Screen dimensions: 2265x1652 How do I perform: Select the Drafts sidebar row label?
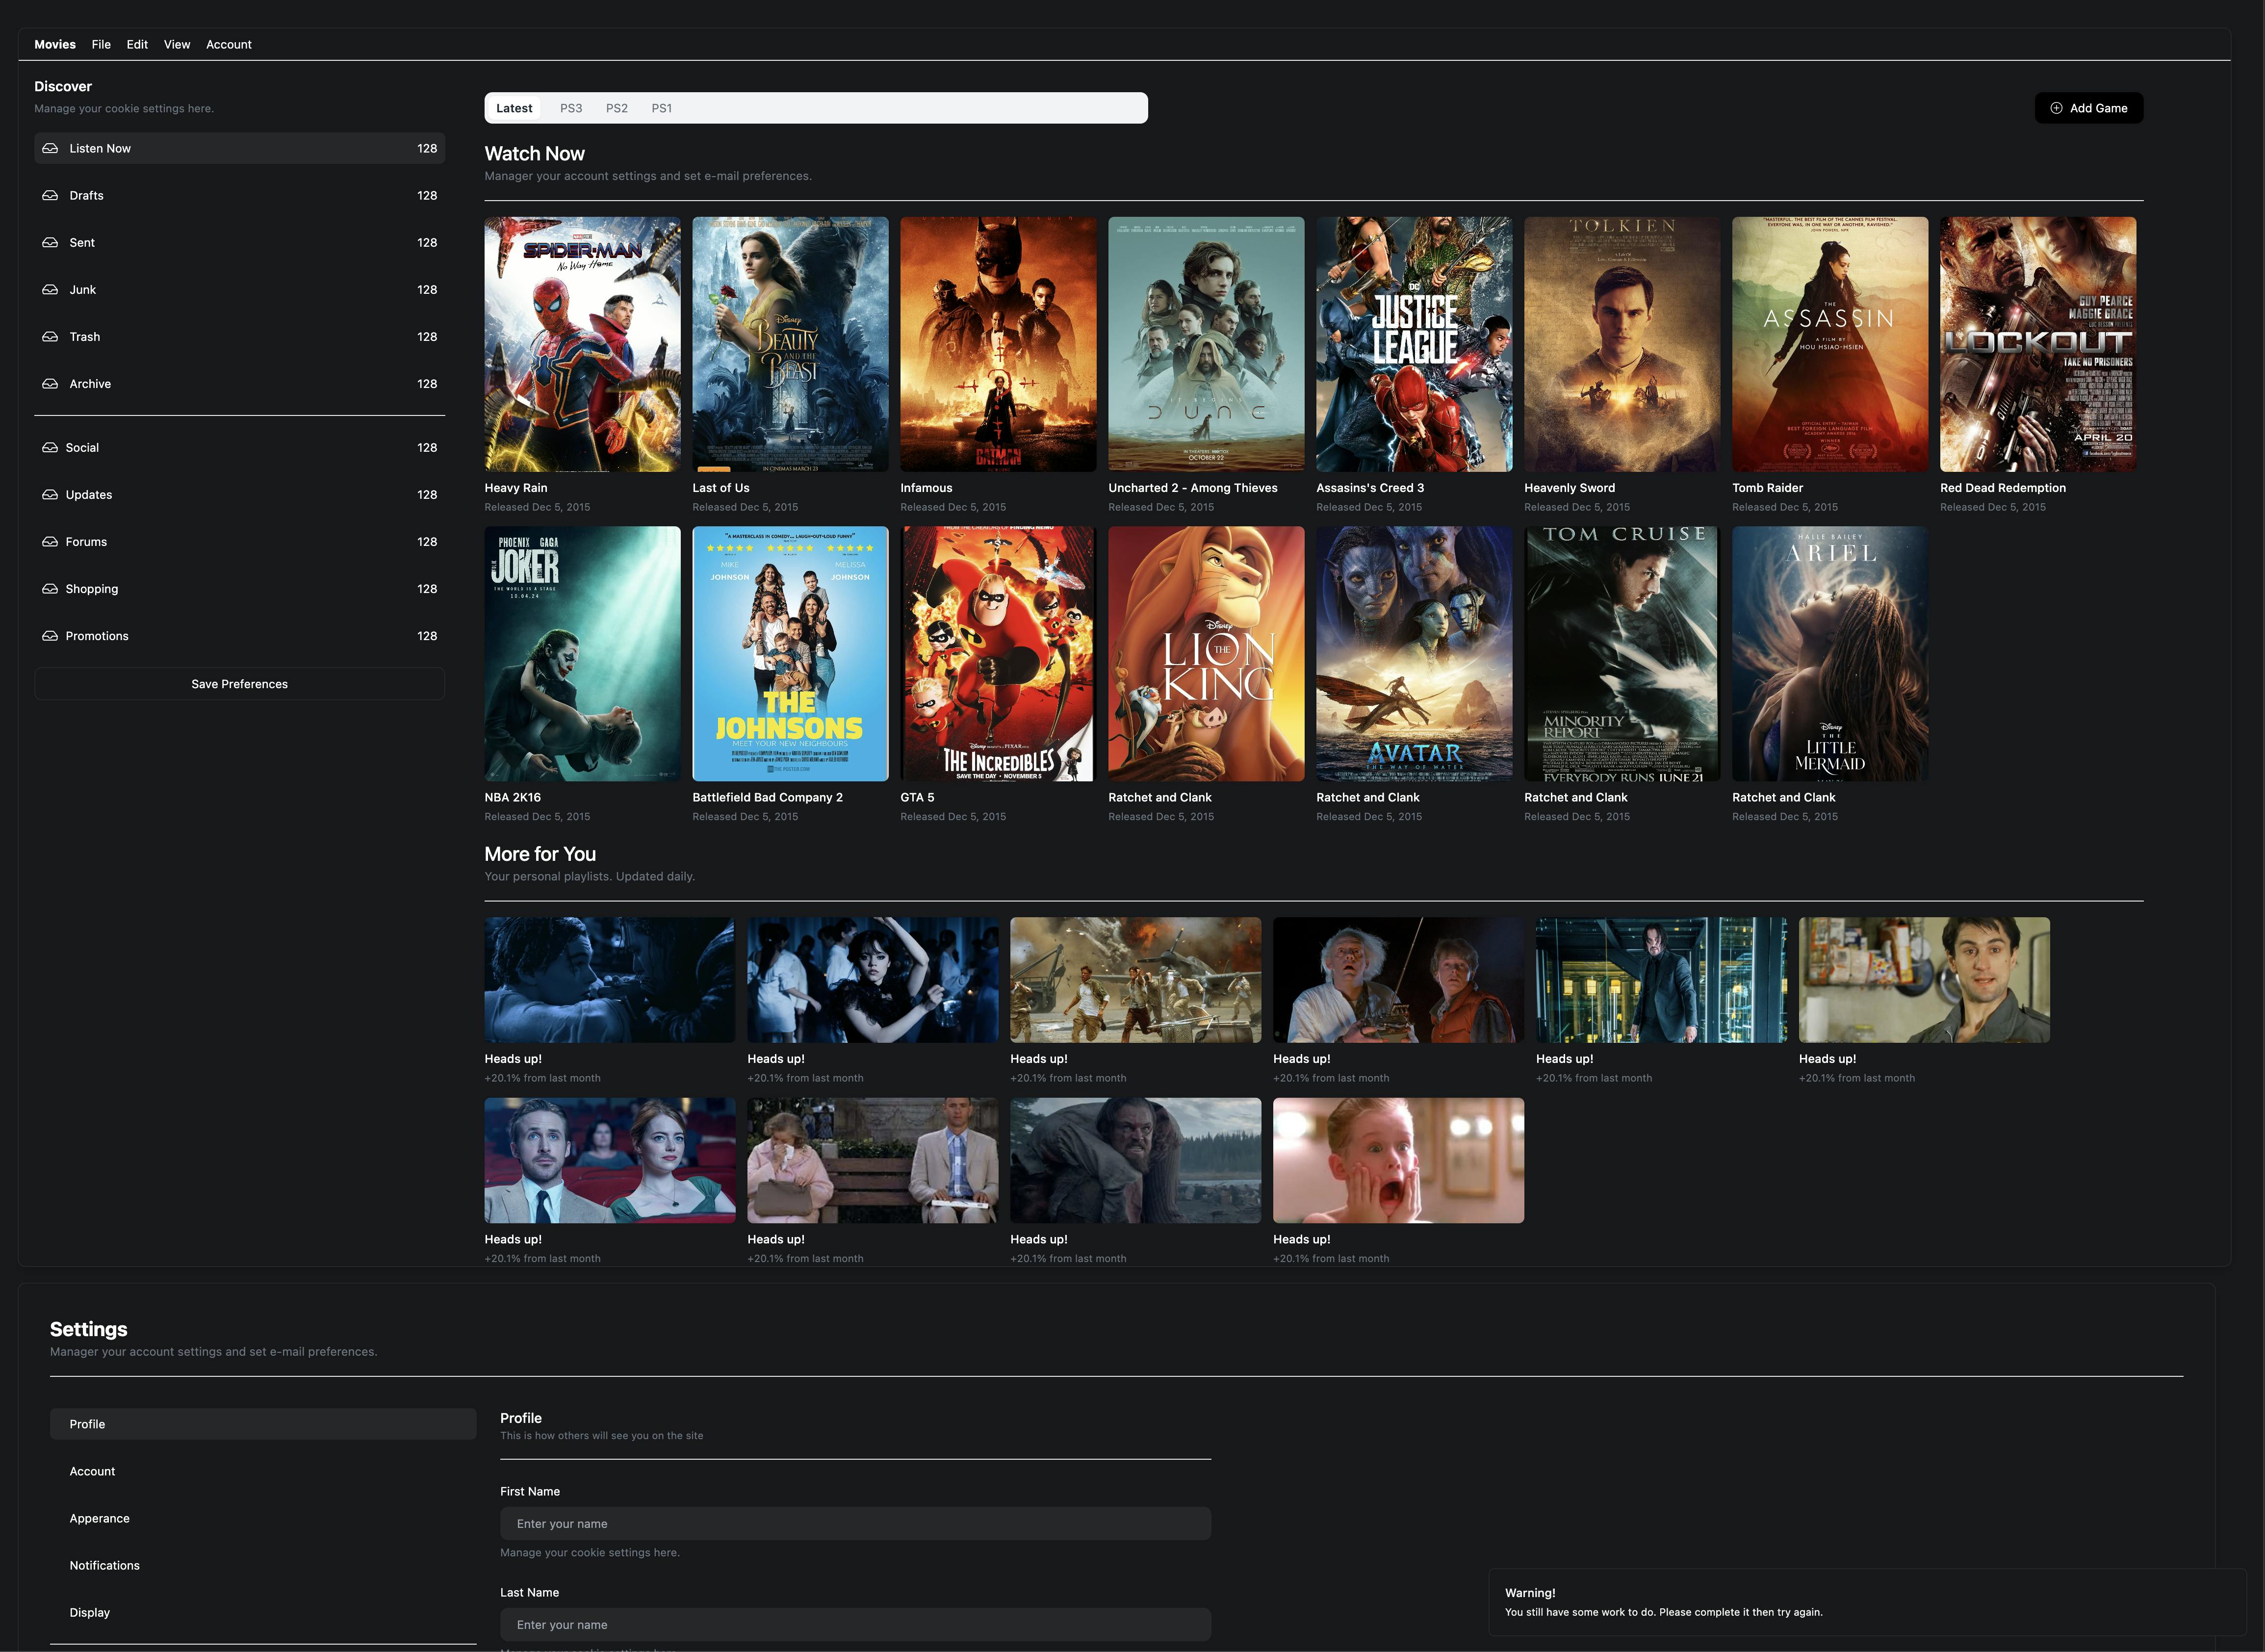(x=86, y=195)
